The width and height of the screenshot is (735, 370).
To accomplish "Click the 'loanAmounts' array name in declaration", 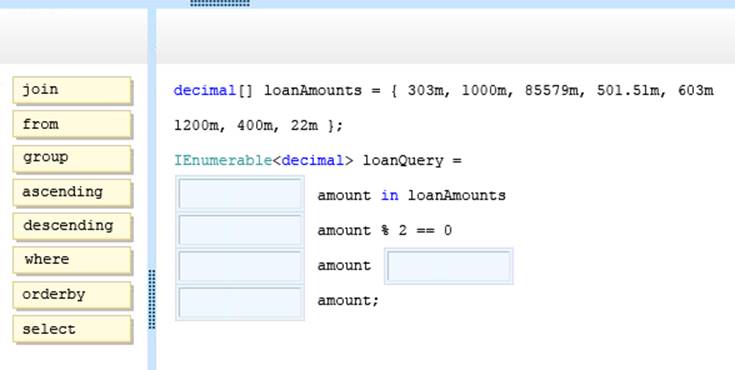I will pos(313,90).
